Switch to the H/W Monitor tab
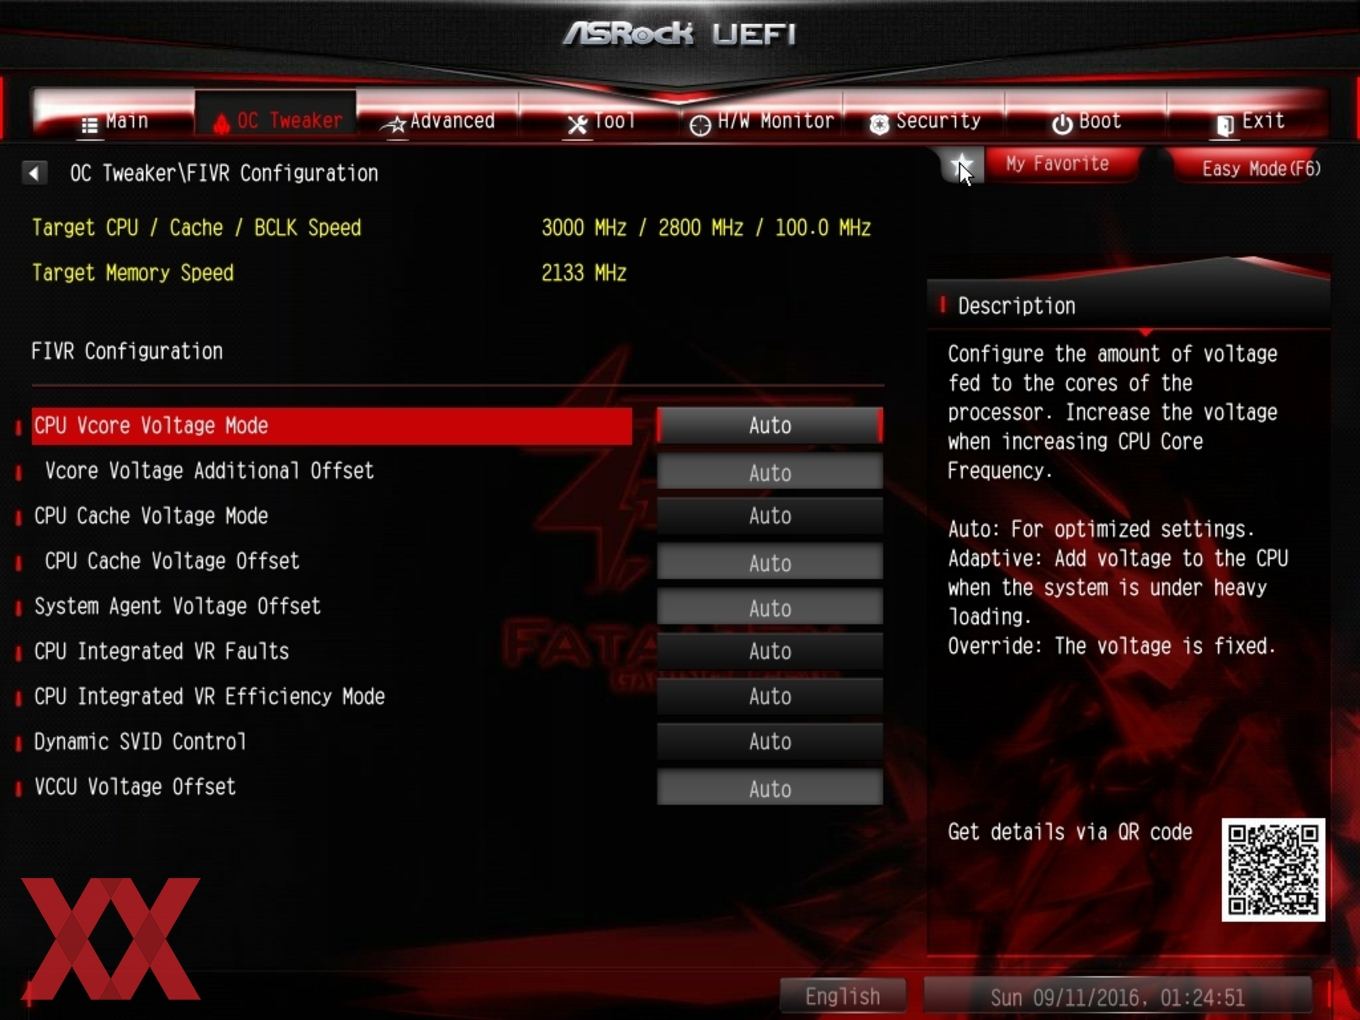Image resolution: width=1360 pixels, height=1020 pixels. [x=762, y=121]
